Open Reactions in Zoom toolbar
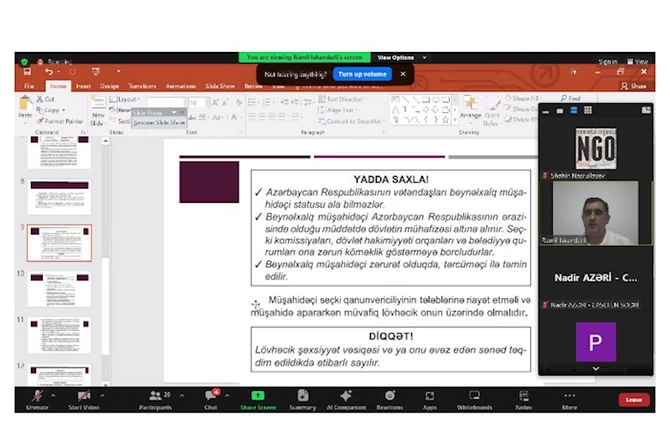670x441 pixels. point(390,400)
